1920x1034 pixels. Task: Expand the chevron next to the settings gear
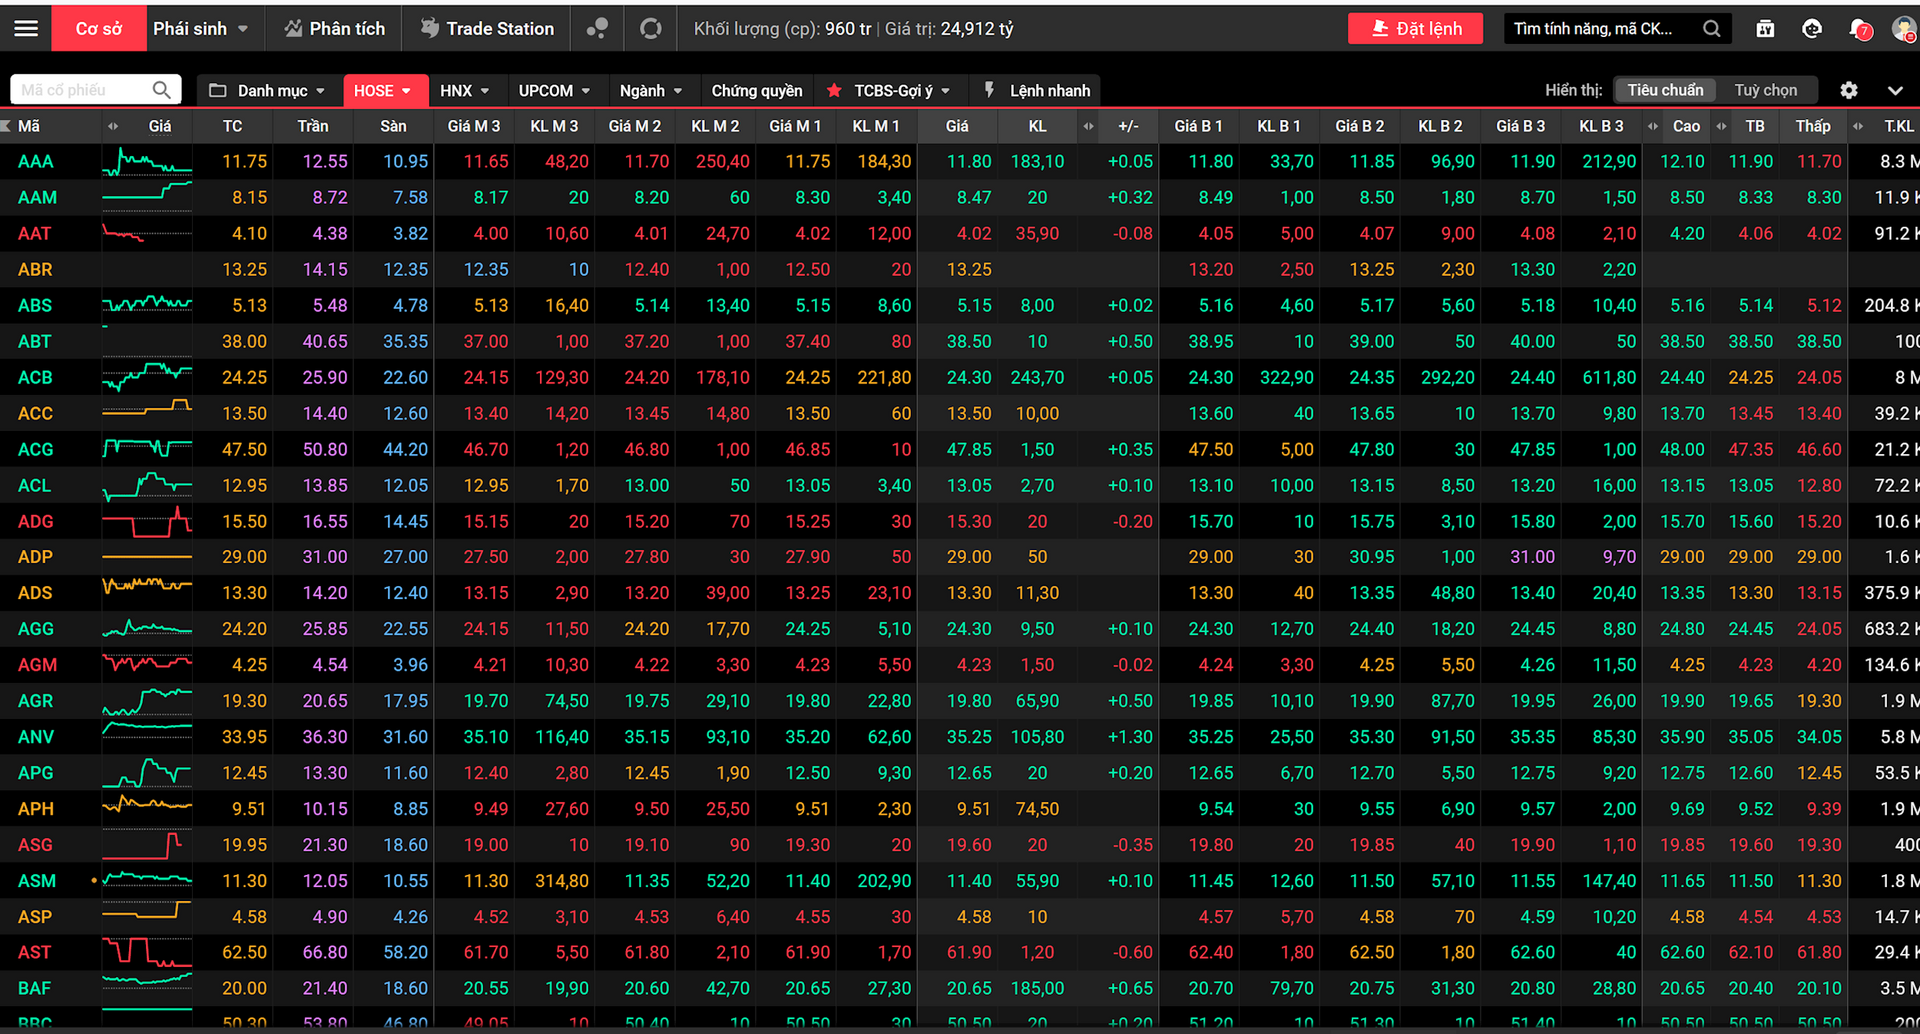point(1895,90)
